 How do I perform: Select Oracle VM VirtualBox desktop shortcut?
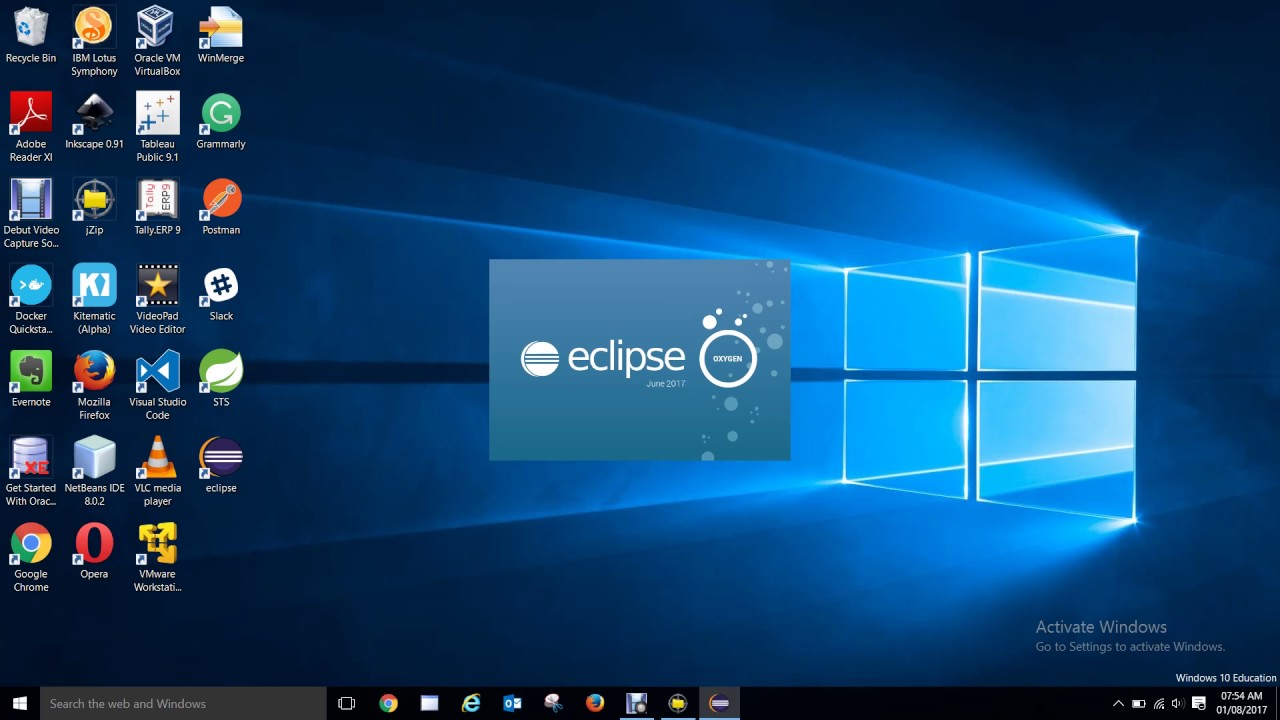(x=157, y=42)
